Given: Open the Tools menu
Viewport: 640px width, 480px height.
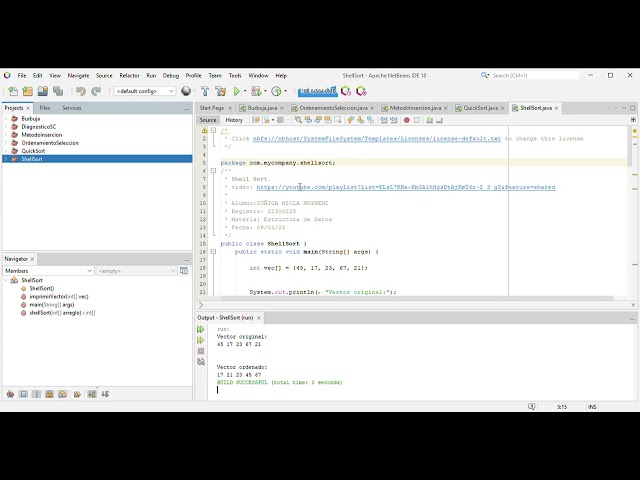Looking at the screenshot, I should point(235,76).
